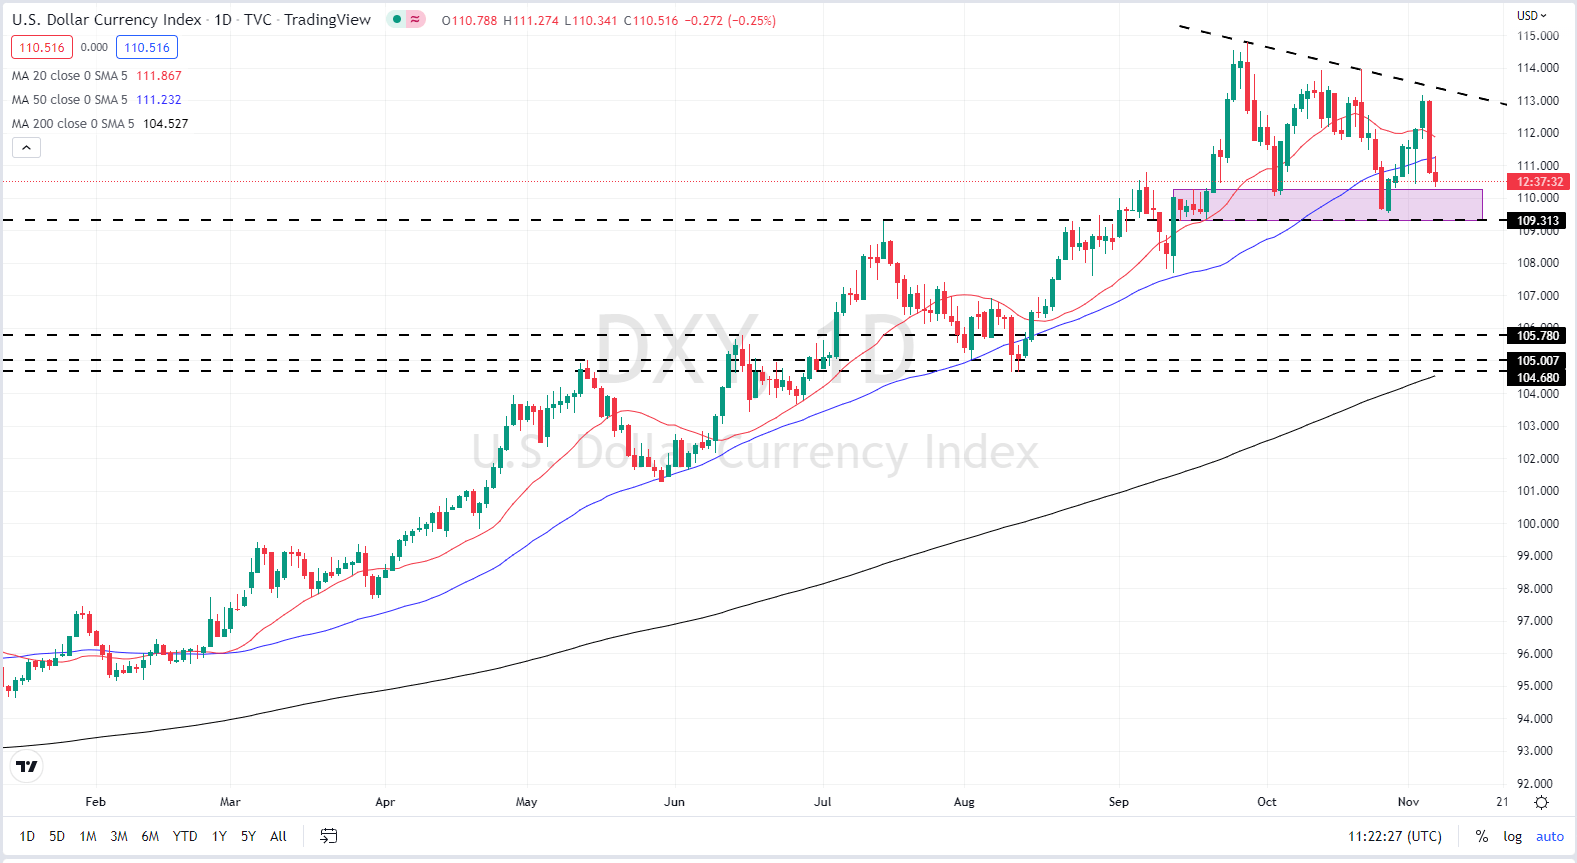
Task: Collapse the indicator legend arrow
Action: [27, 148]
